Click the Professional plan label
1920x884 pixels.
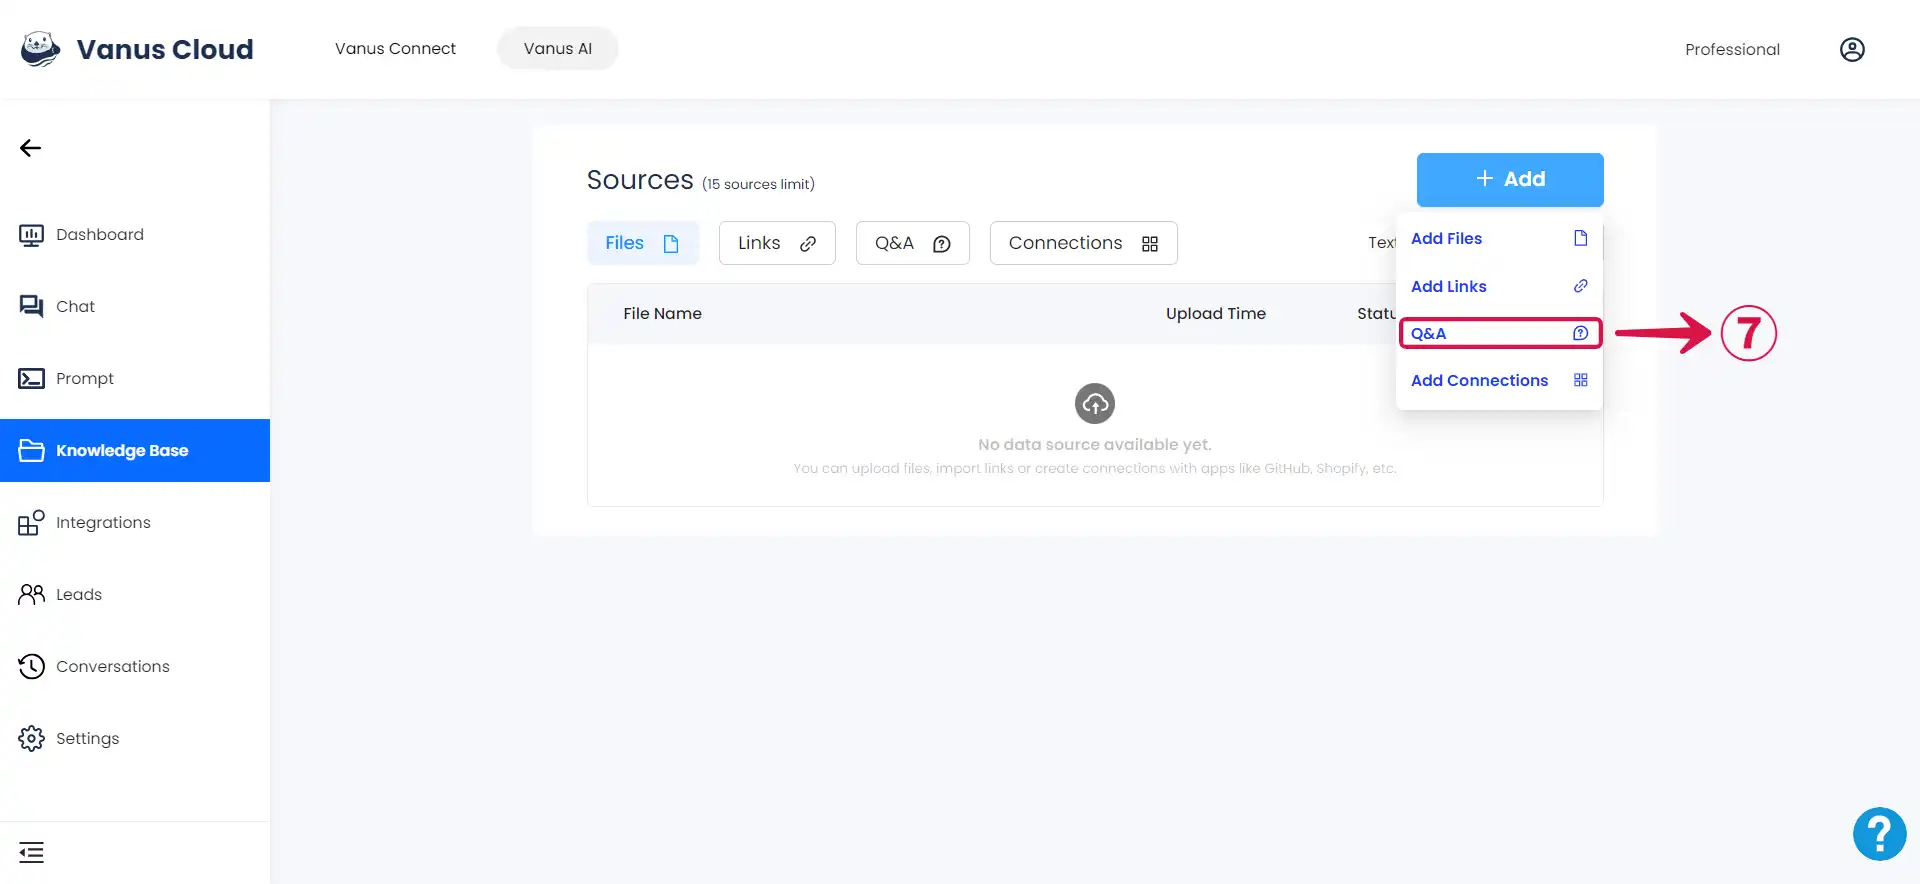tap(1732, 50)
